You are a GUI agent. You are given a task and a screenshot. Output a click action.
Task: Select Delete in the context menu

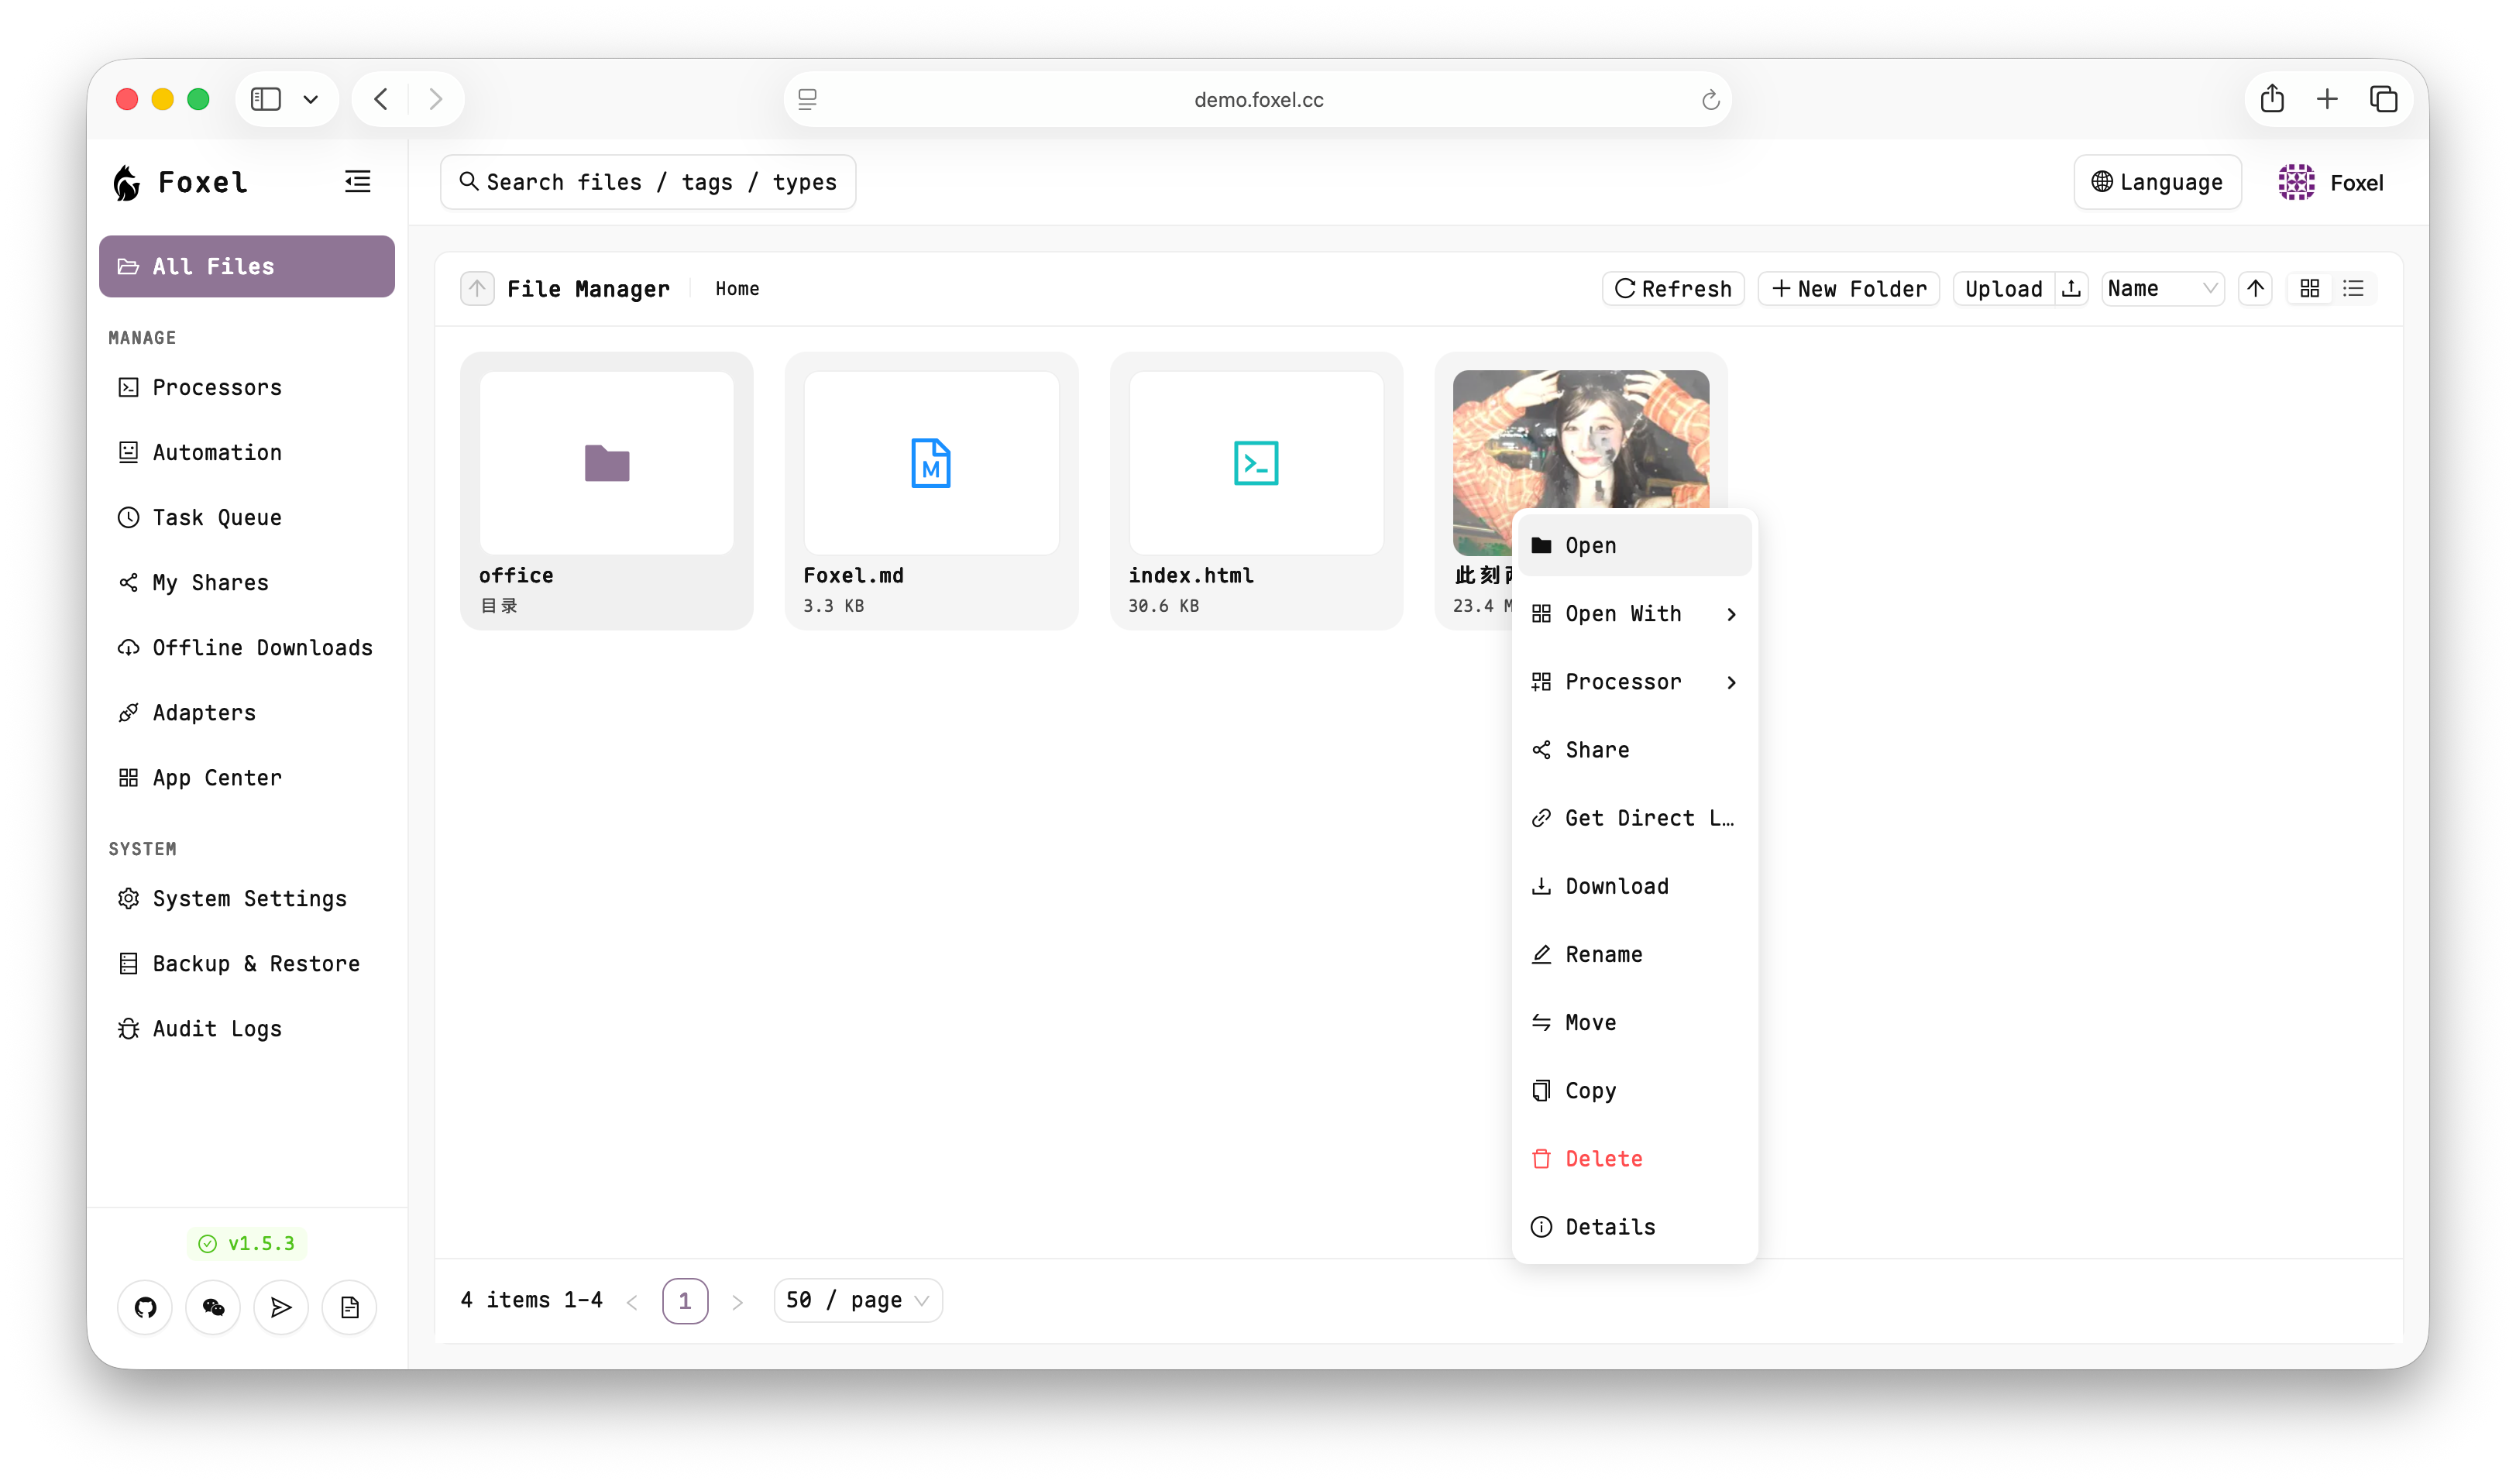1603,1158
